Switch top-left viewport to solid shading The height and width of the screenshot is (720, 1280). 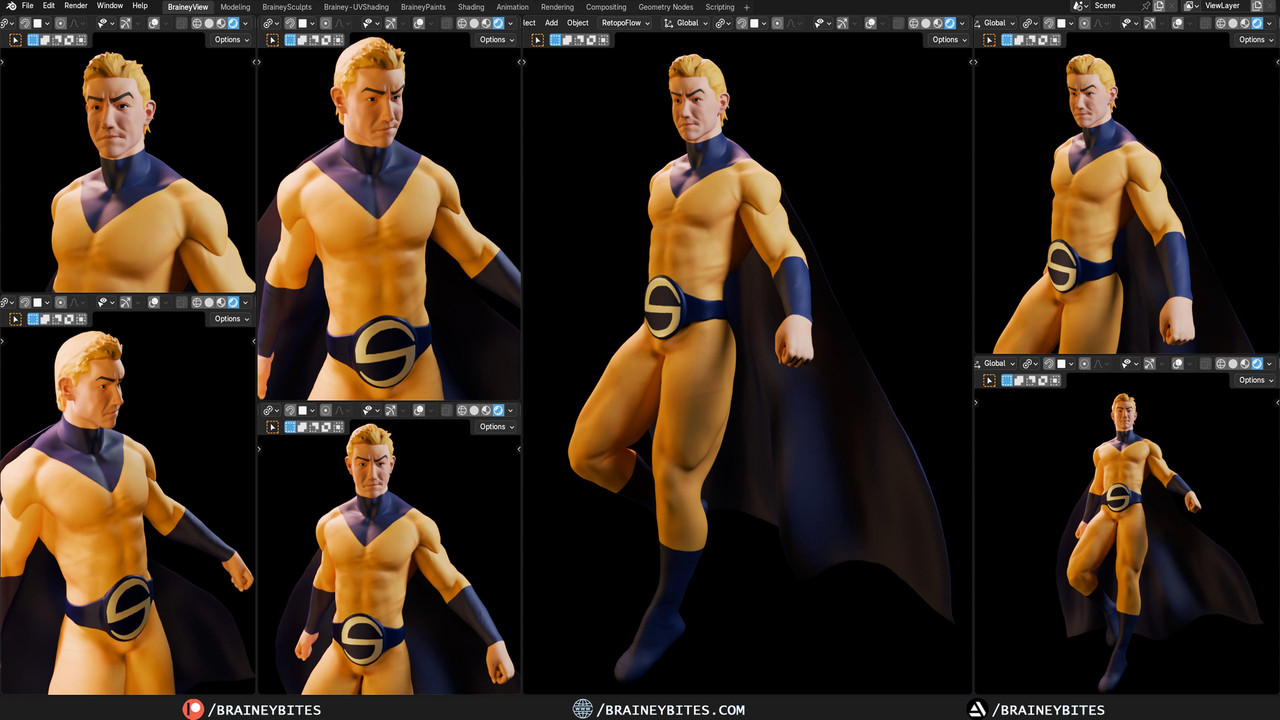[x=209, y=23]
